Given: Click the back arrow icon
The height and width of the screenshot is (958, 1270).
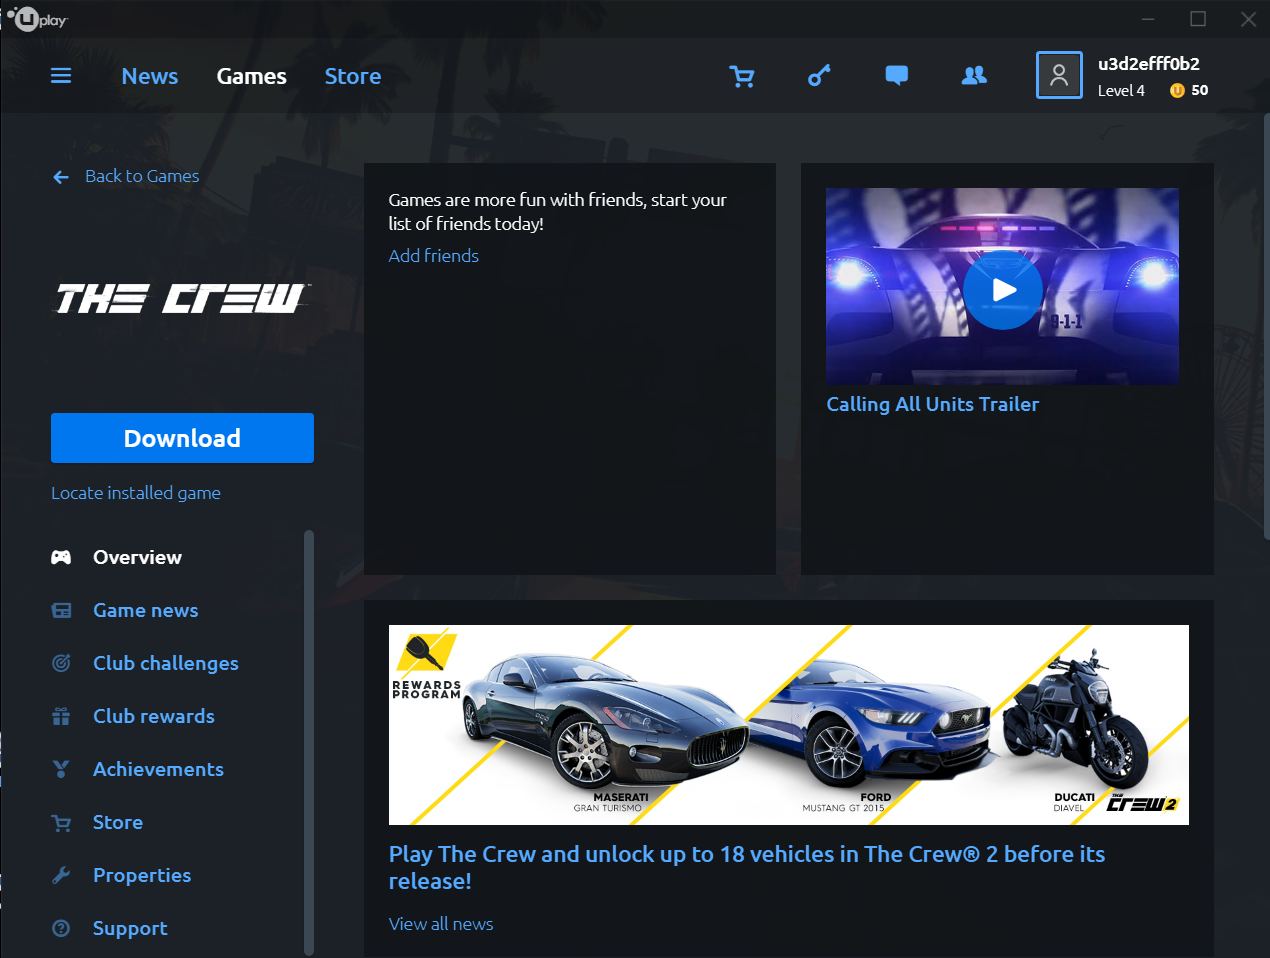Looking at the screenshot, I should [x=61, y=177].
